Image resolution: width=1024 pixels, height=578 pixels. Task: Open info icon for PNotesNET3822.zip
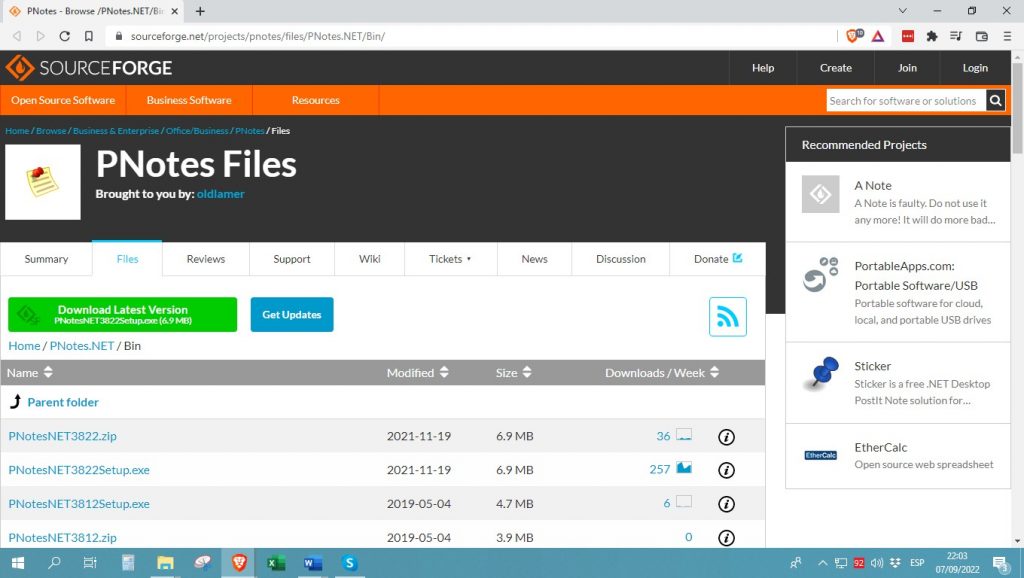(x=726, y=436)
